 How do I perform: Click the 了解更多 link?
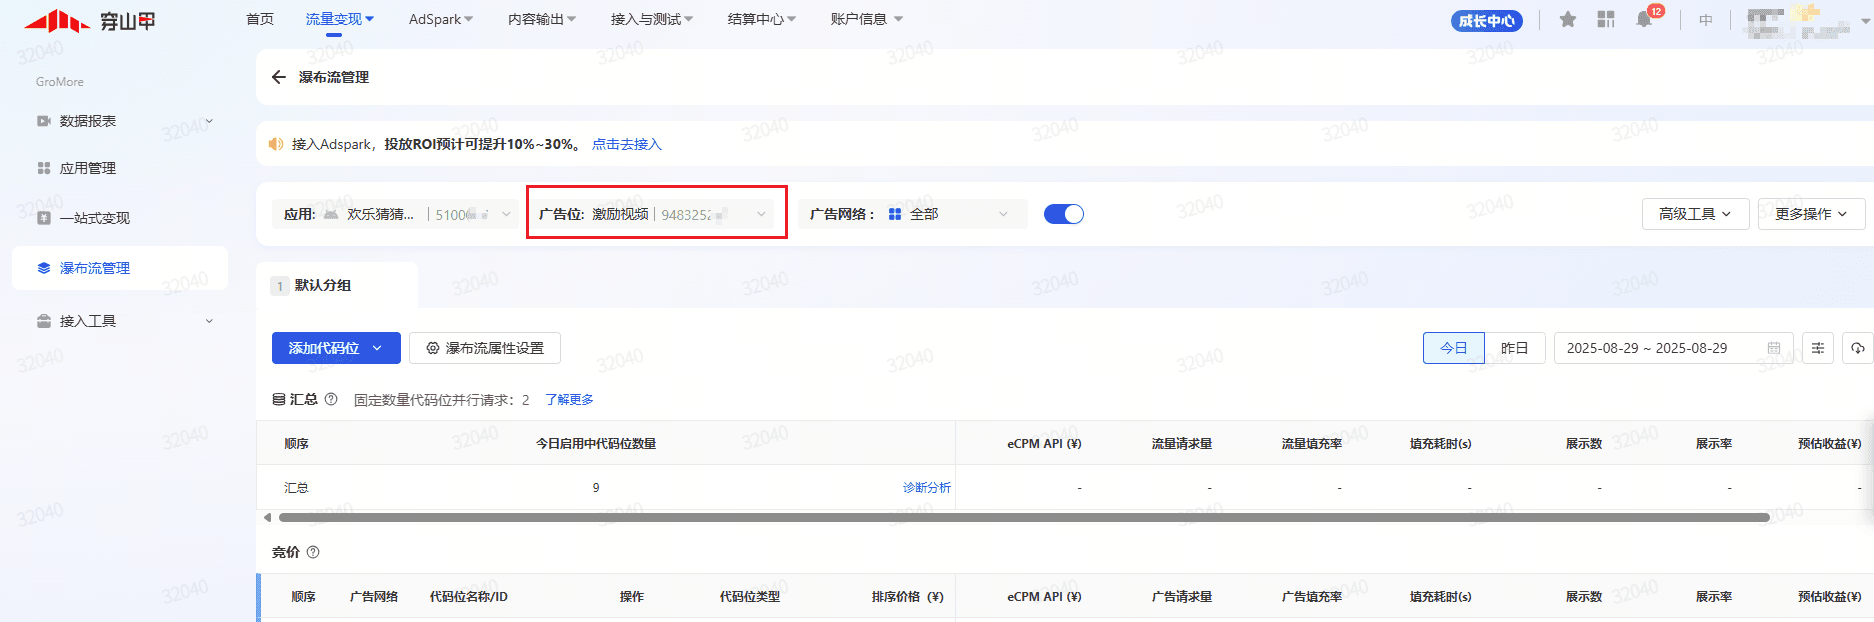tap(570, 399)
